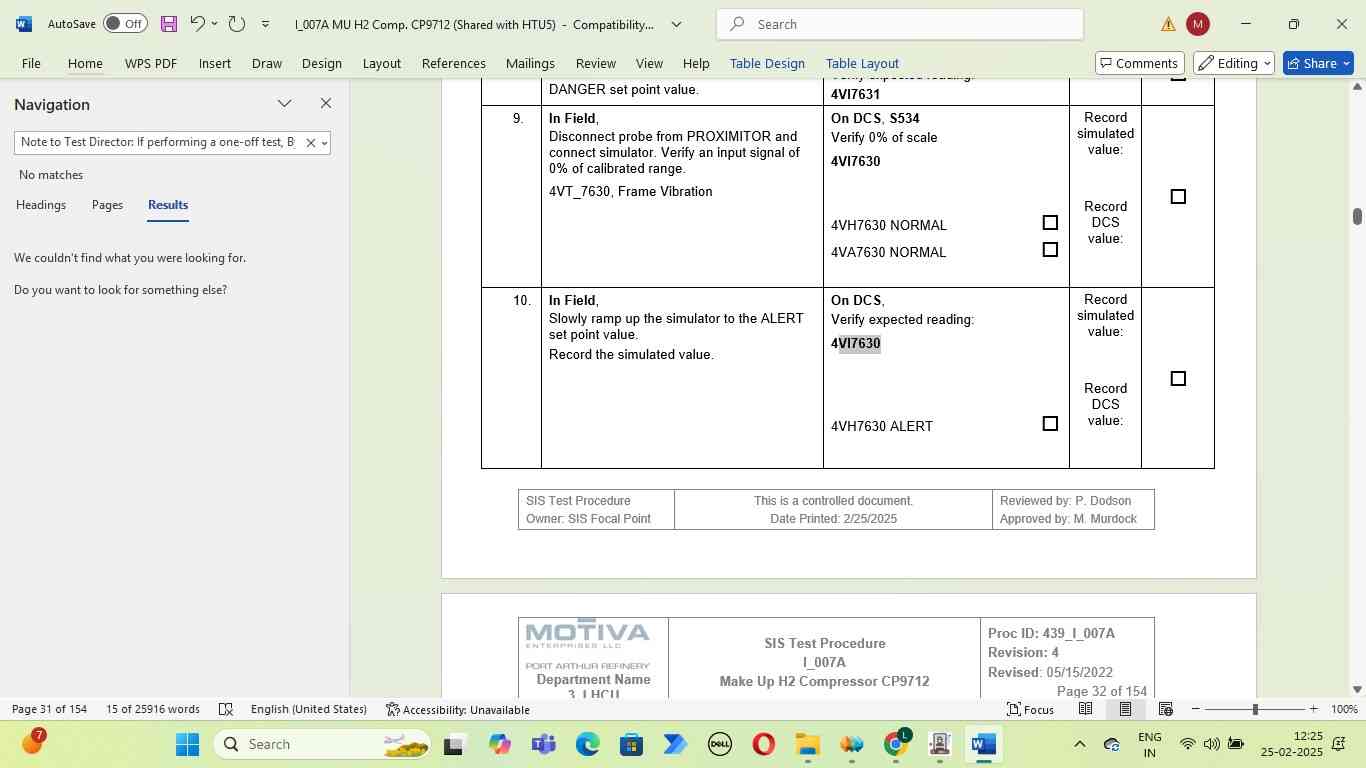This screenshot has width=1366, height=768.
Task: Select Print Layout view icon
Action: point(1125,710)
